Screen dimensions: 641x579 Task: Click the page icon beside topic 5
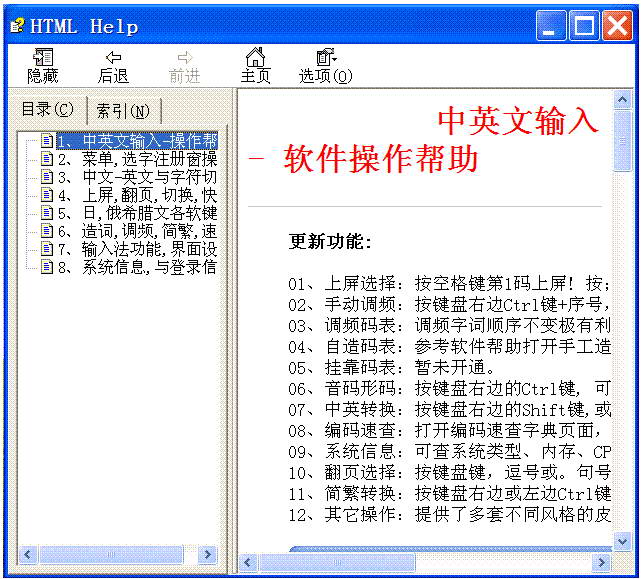tap(47, 212)
